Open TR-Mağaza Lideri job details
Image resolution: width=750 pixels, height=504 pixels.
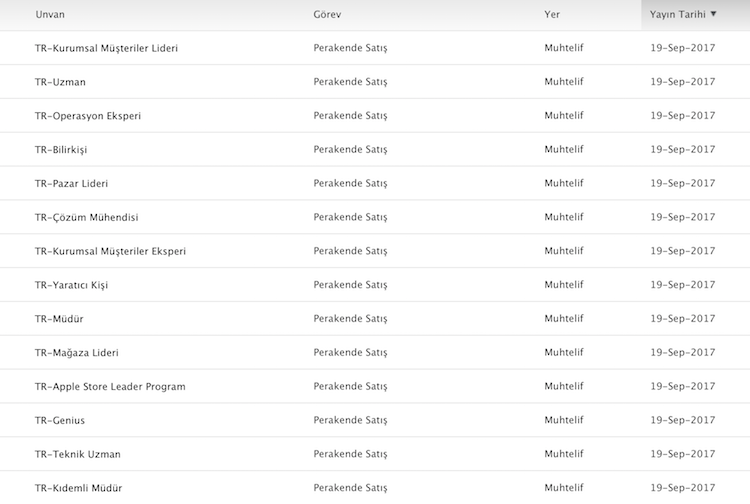click(76, 353)
